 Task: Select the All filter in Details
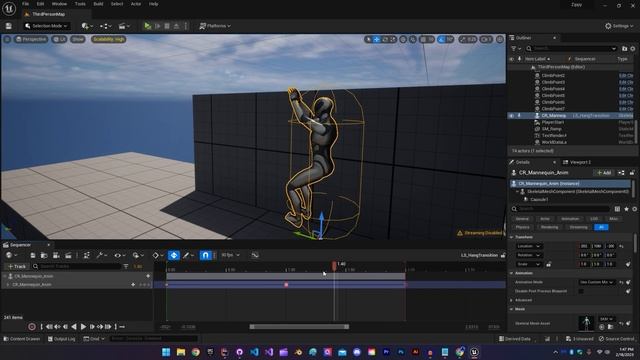601,227
